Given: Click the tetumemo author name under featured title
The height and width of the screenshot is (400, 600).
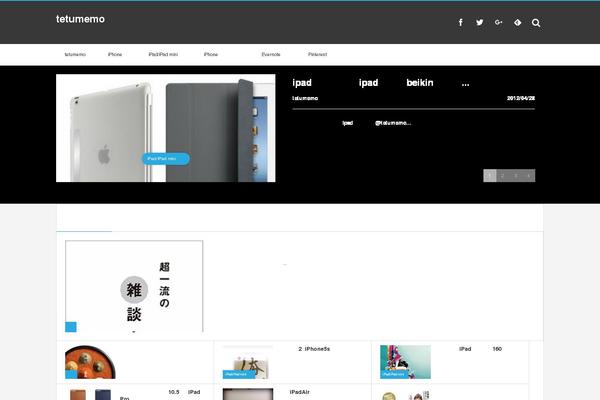Looking at the screenshot, I should [x=305, y=98].
